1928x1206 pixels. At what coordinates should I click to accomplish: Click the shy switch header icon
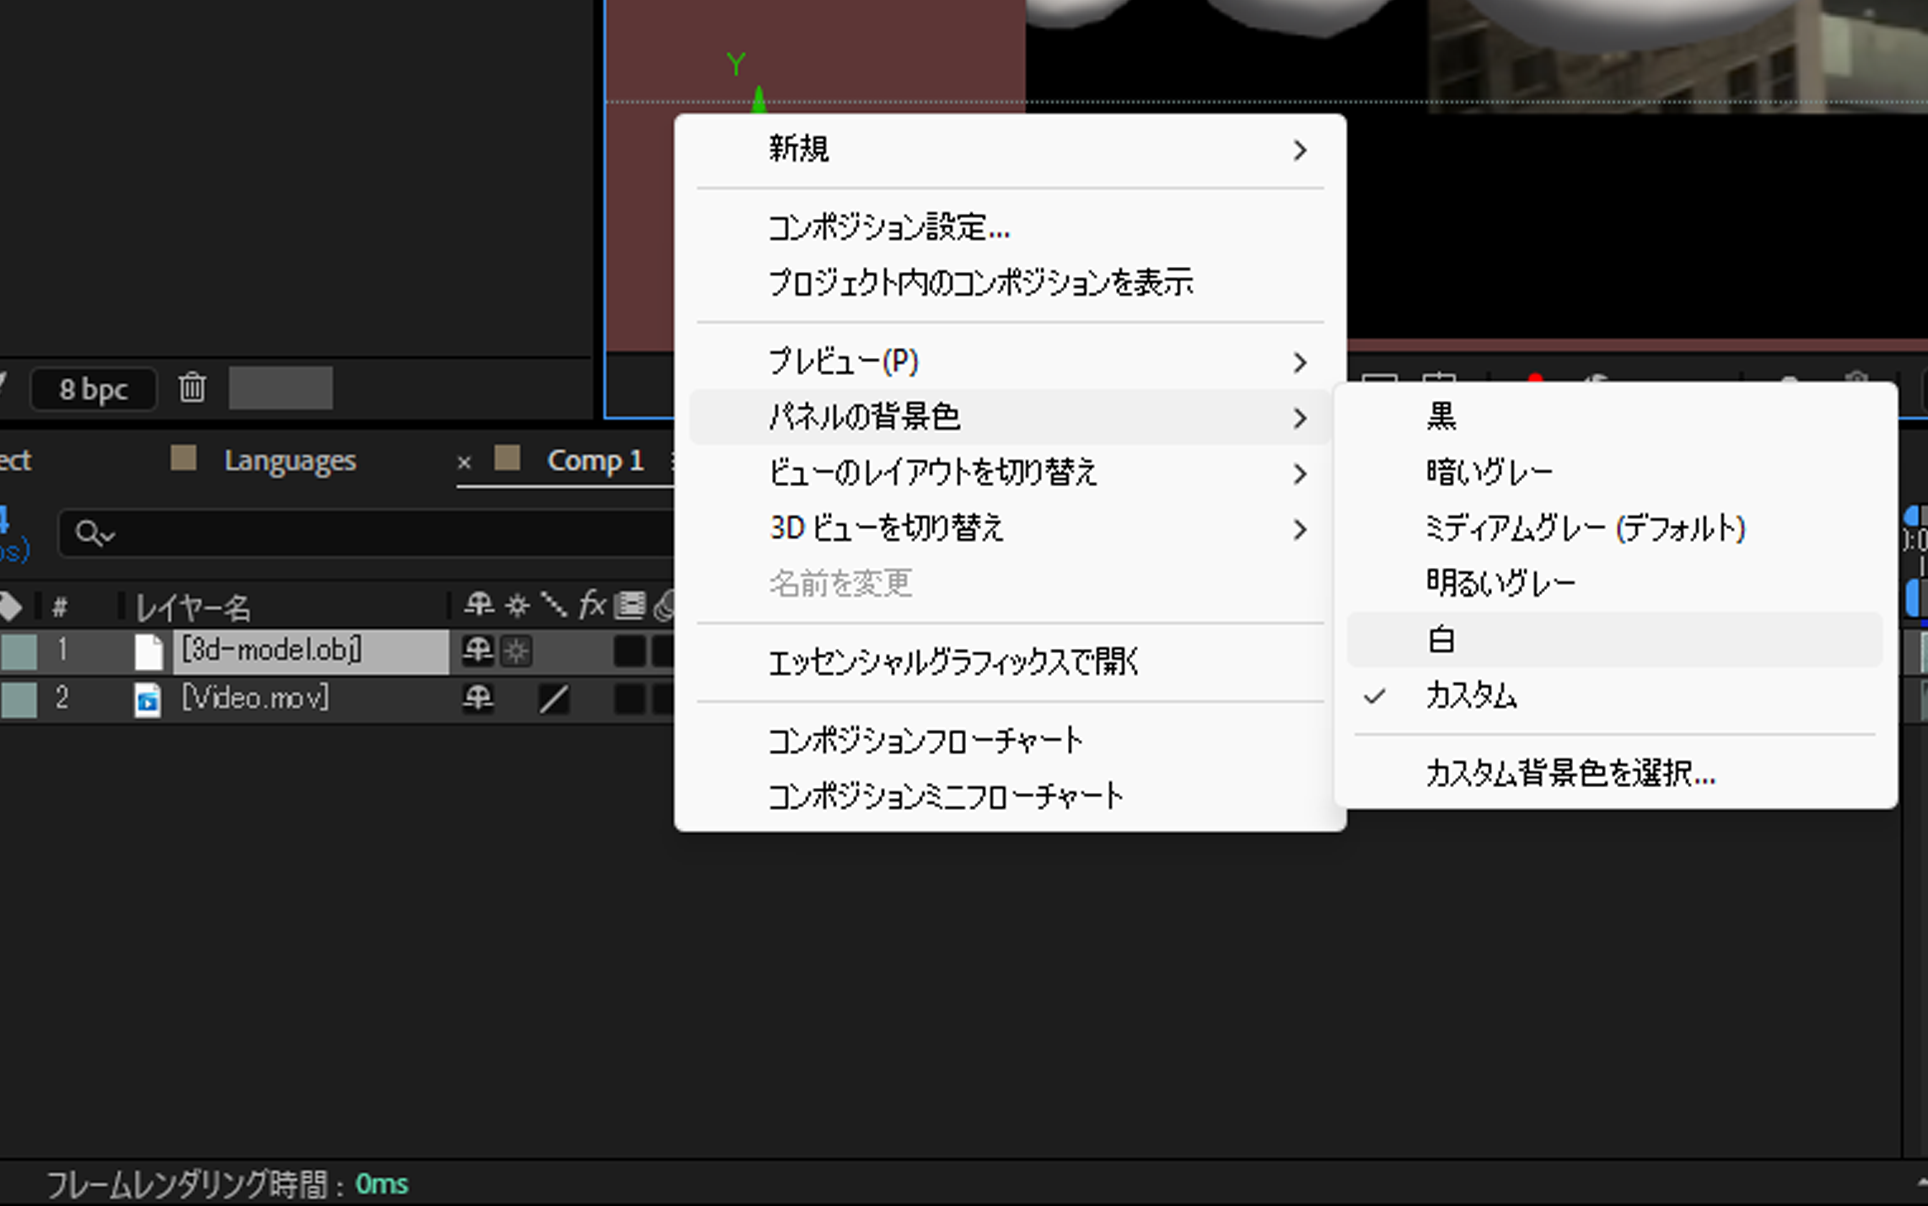[479, 604]
